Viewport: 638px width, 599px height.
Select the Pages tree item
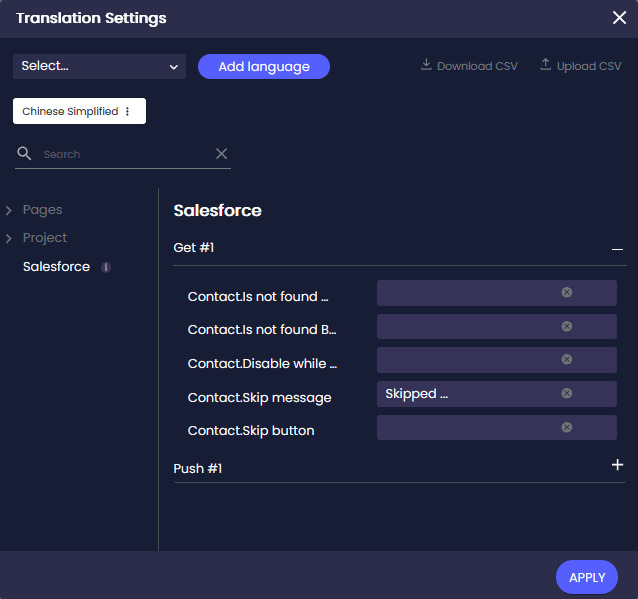42,210
